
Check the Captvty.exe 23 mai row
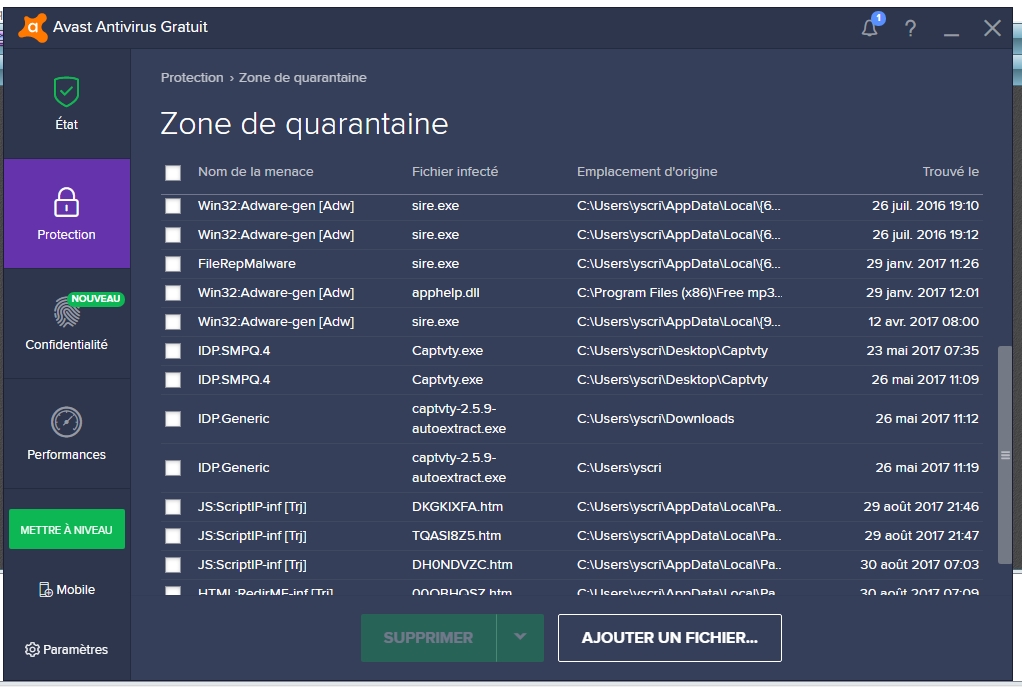click(x=173, y=351)
